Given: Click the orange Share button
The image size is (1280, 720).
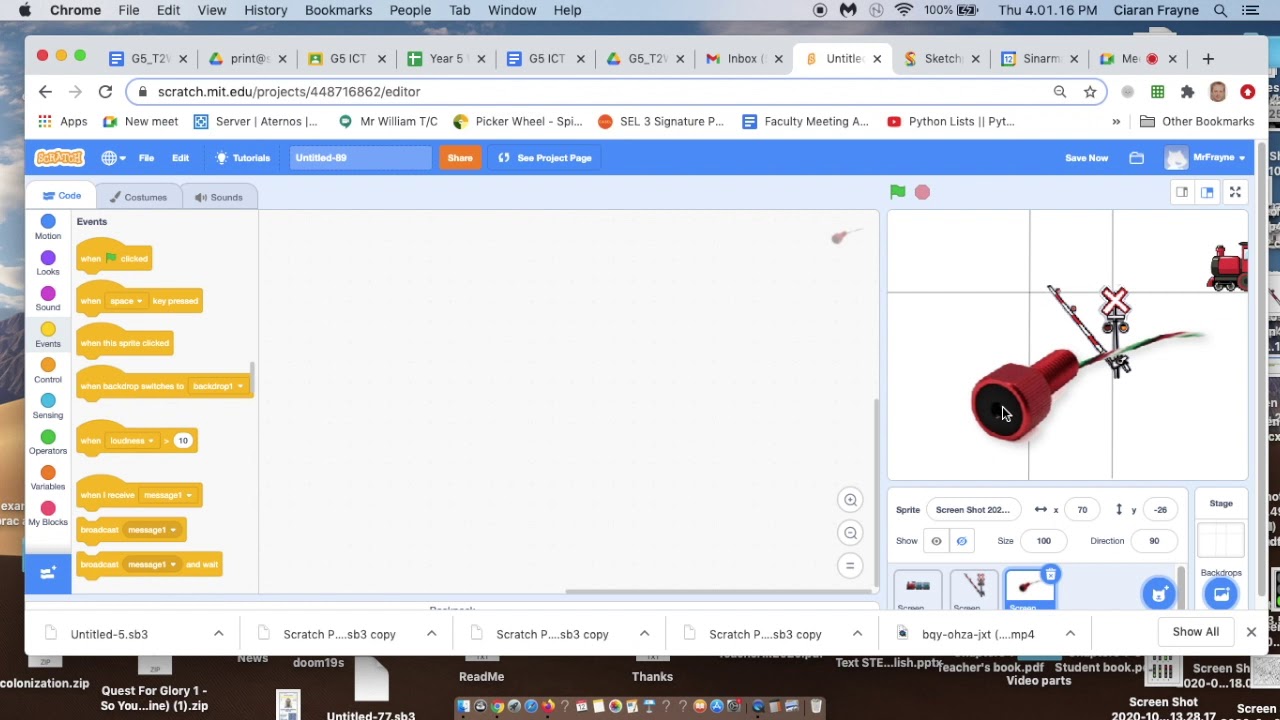Looking at the screenshot, I should (460, 158).
